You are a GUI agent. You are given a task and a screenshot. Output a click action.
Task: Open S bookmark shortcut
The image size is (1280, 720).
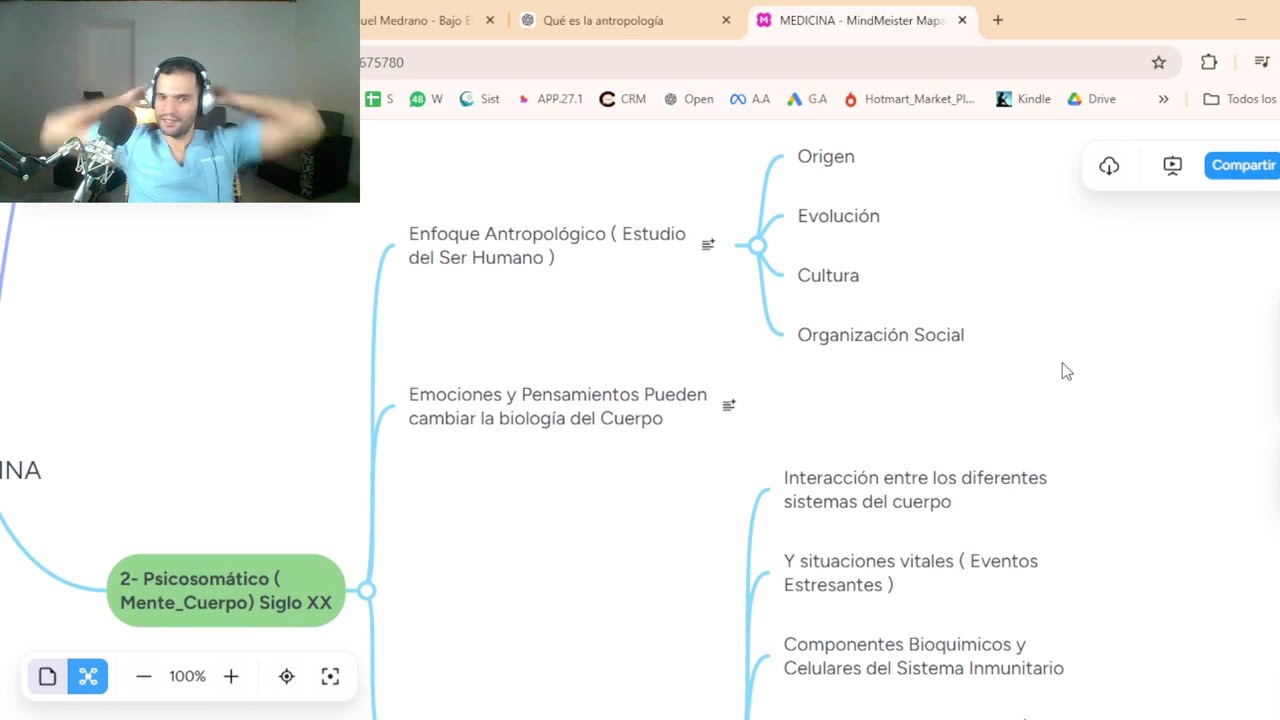(x=379, y=99)
